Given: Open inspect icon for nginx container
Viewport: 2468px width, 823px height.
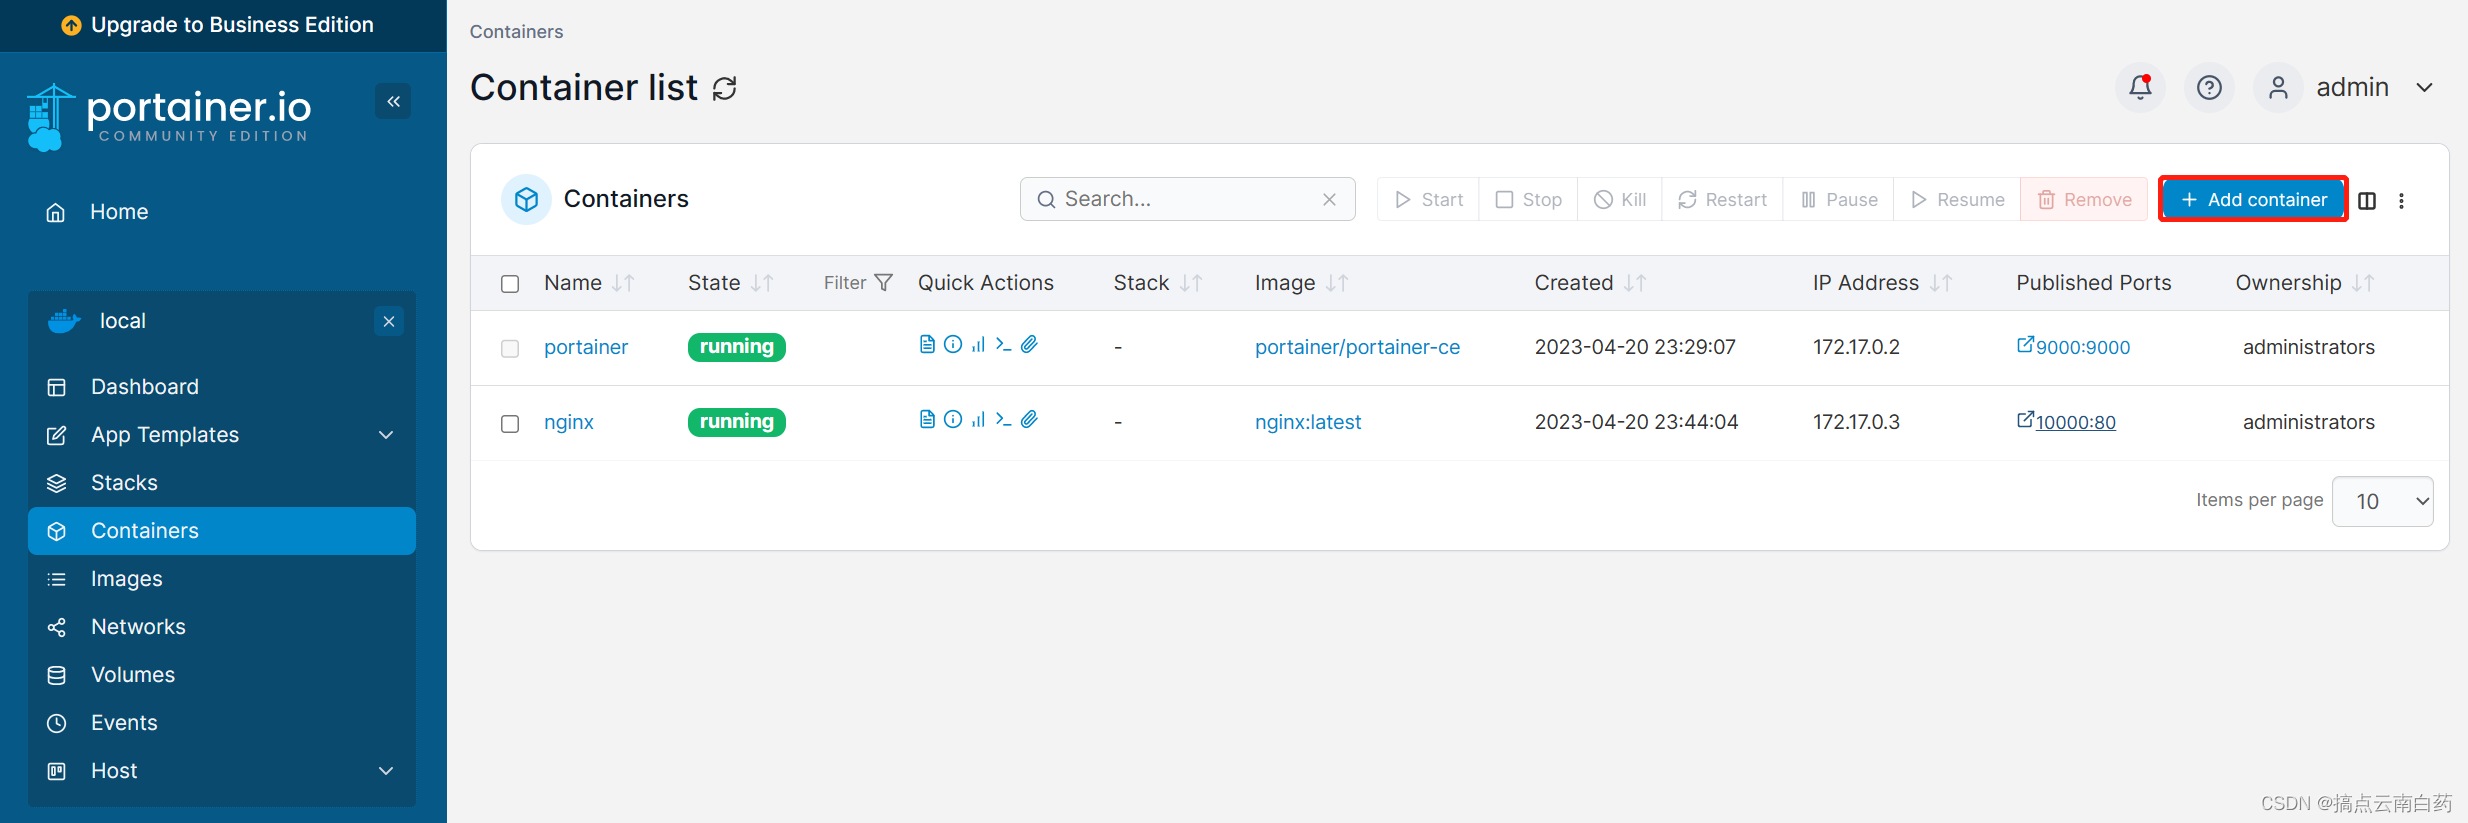Looking at the screenshot, I should pos(953,420).
